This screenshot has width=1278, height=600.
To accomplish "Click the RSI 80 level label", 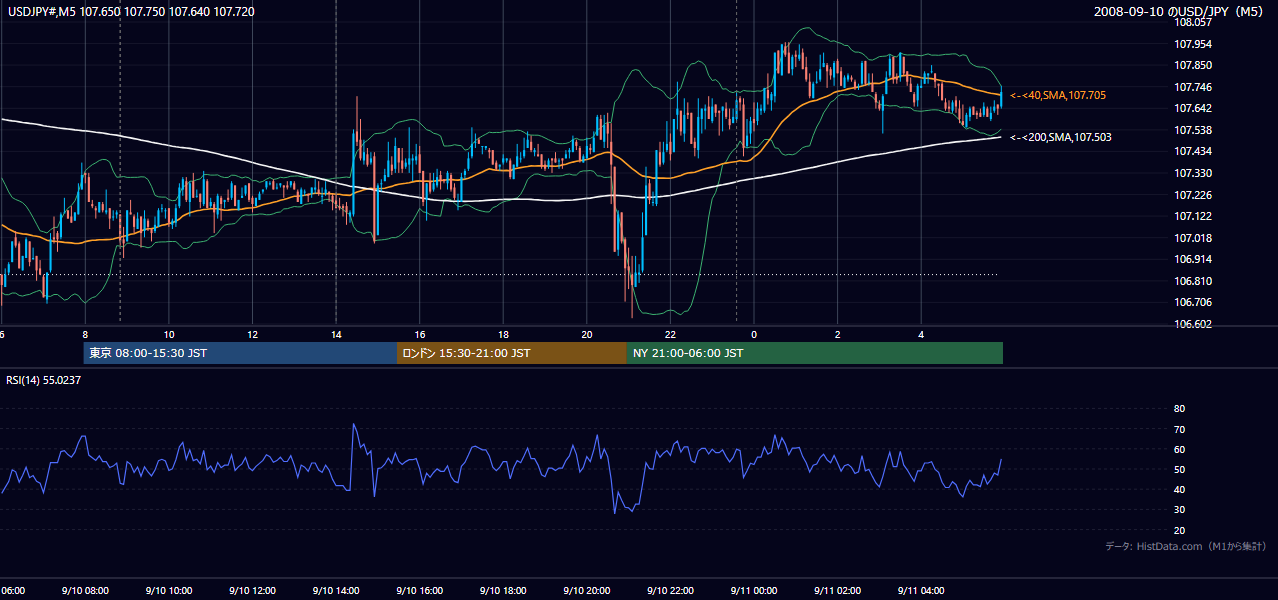I will click(x=1179, y=409).
